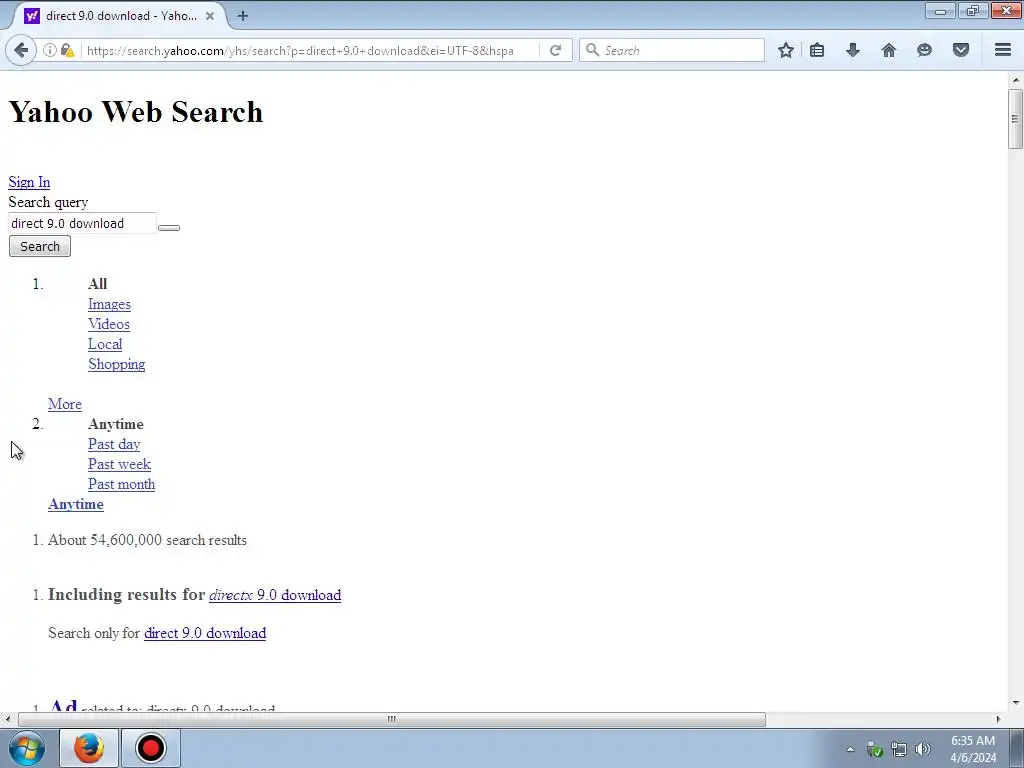The height and width of the screenshot is (768, 1024).
Task: Go to the Firefox home page
Action: (x=889, y=50)
